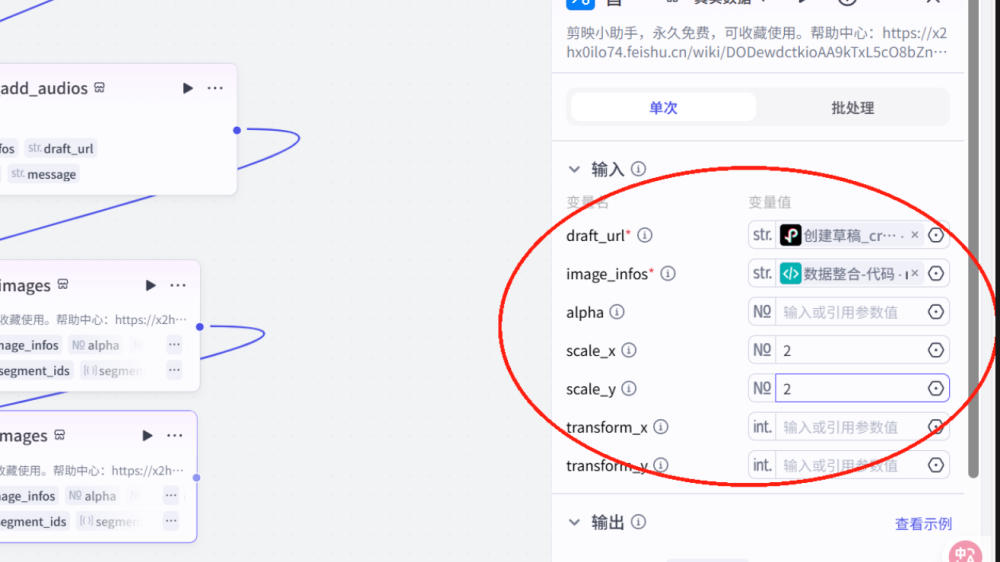Expand hidden outputs row of bottom images node

(171, 521)
